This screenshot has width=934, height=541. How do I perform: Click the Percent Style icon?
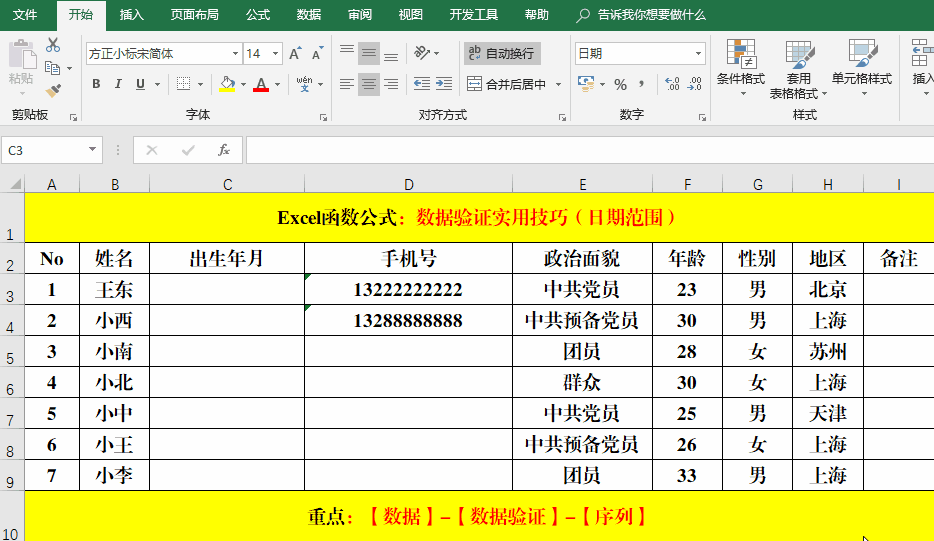click(620, 84)
